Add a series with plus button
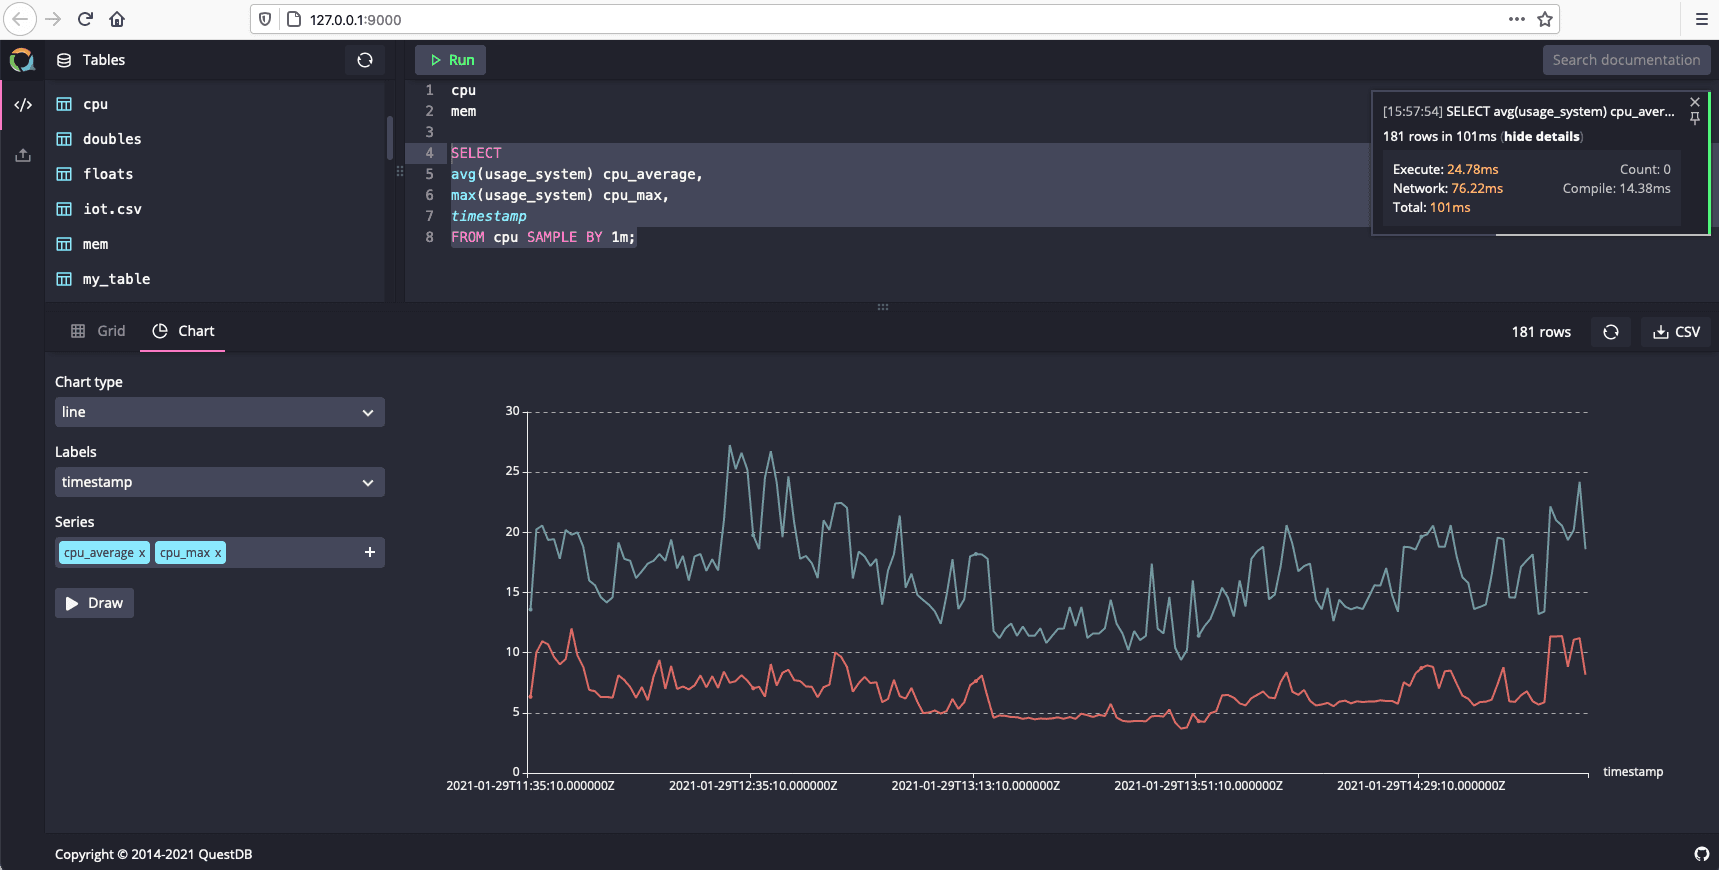The width and height of the screenshot is (1719, 870). click(x=370, y=552)
